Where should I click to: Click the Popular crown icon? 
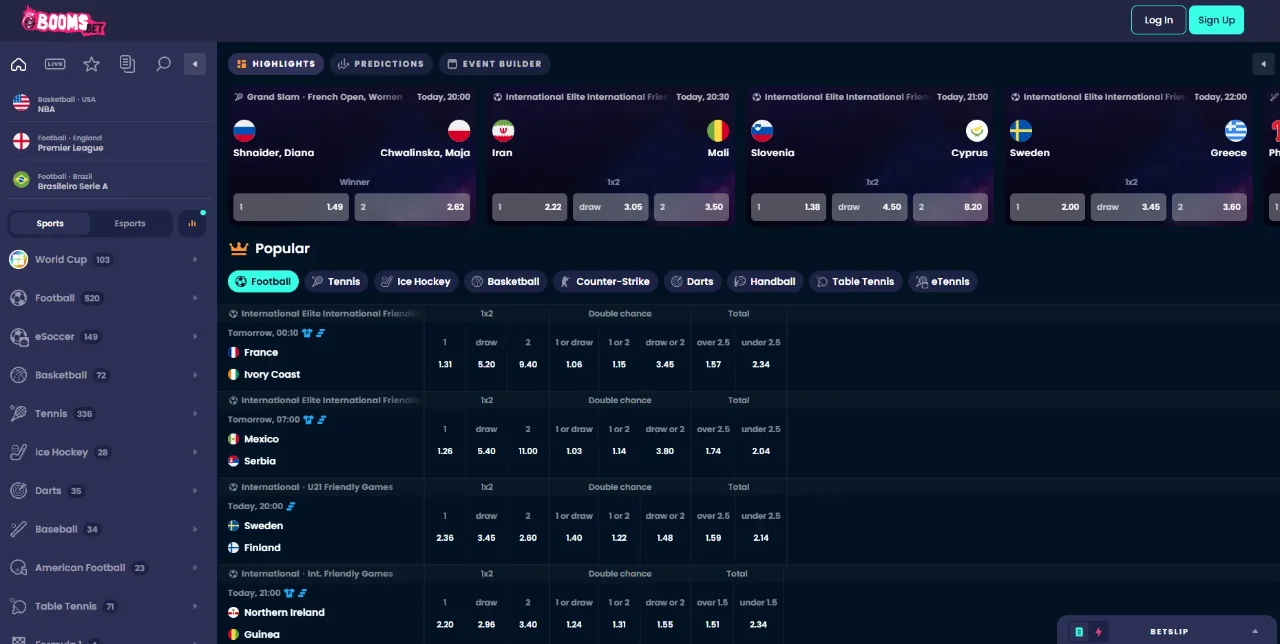238,248
